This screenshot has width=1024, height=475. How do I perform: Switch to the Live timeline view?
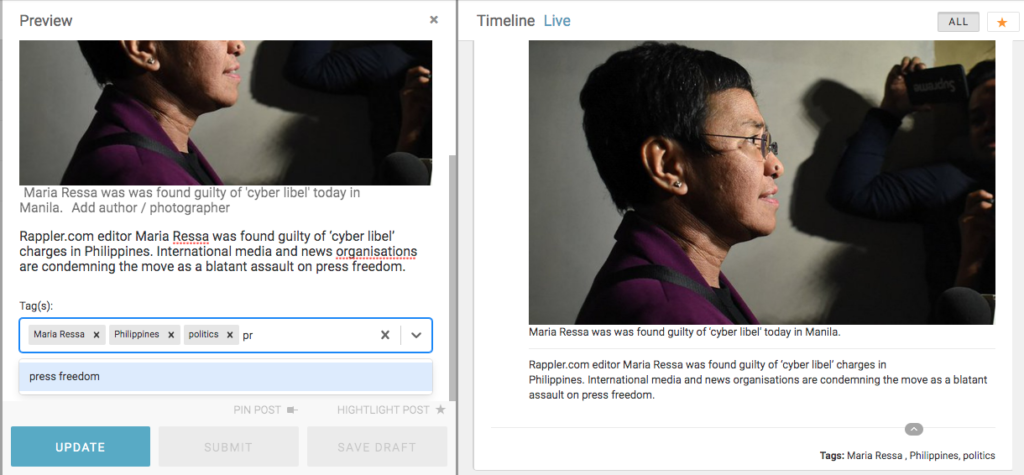pyautogui.click(x=557, y=21)
